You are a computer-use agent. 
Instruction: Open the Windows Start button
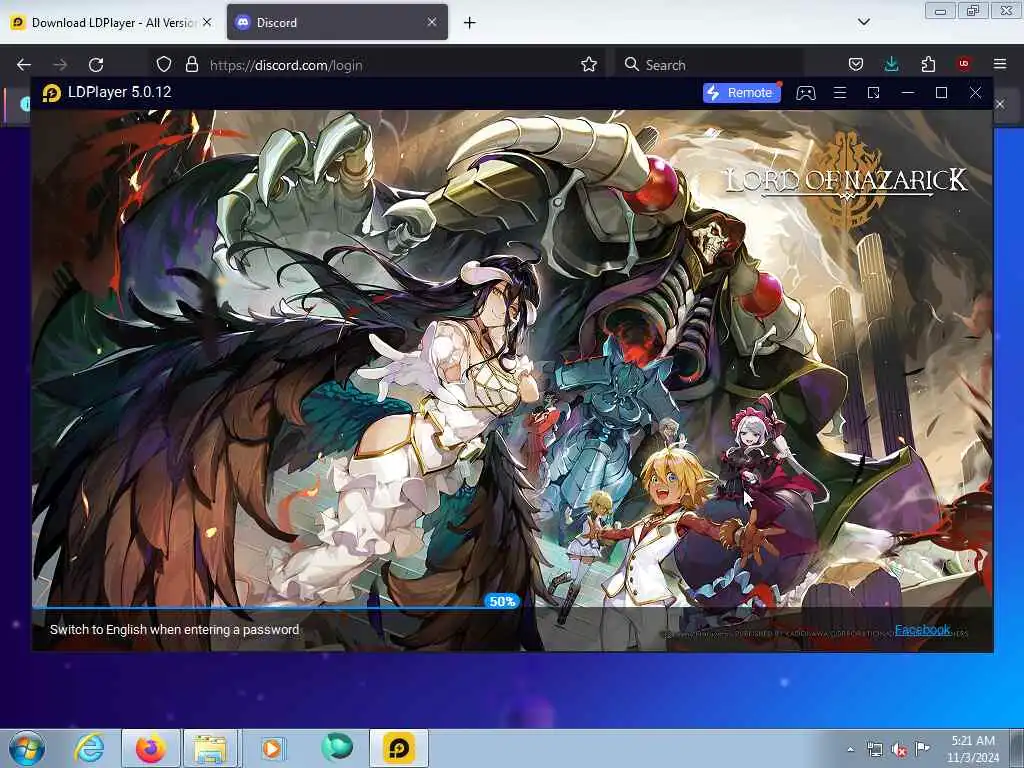click(x=27, y=748)
